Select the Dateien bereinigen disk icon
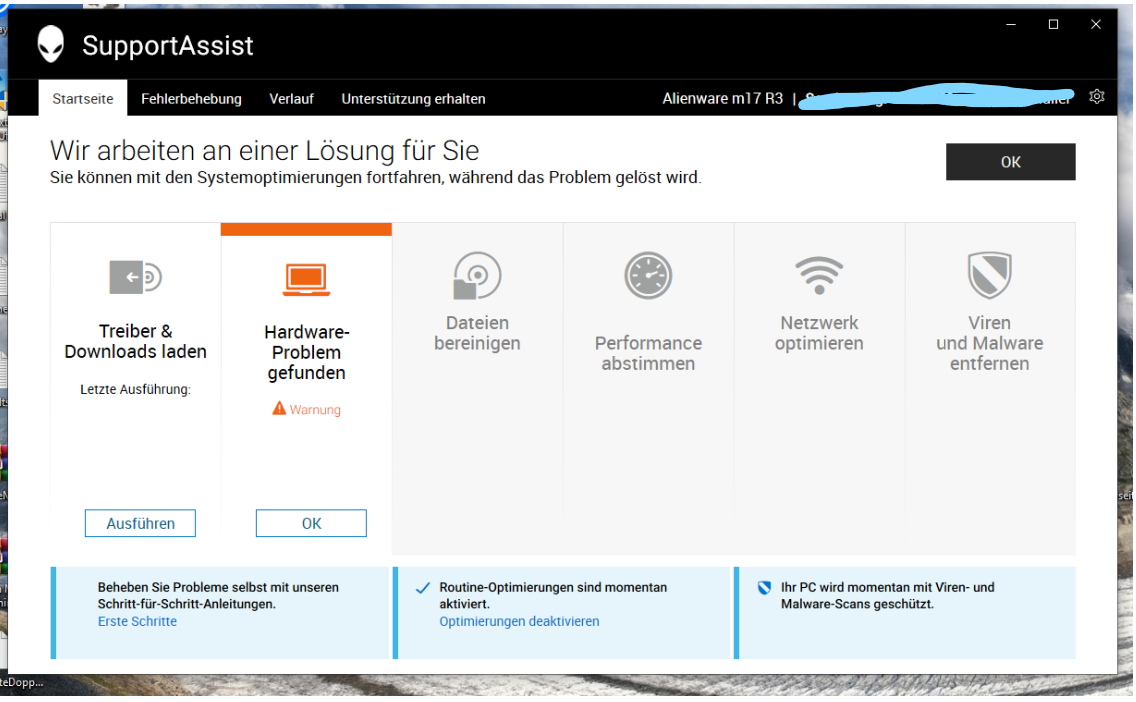1136x702 pixels. click(x=477, y=276)
